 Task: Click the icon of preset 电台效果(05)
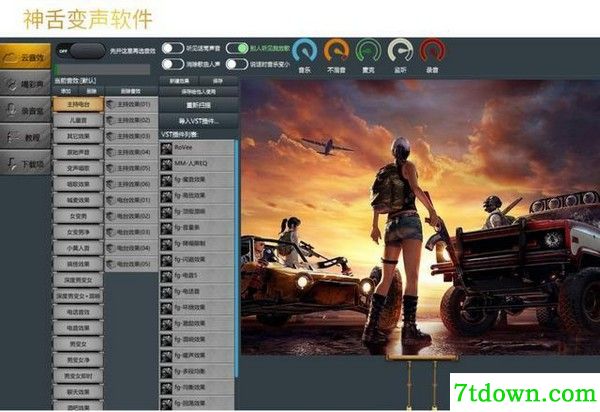click(x=111, y=264)
